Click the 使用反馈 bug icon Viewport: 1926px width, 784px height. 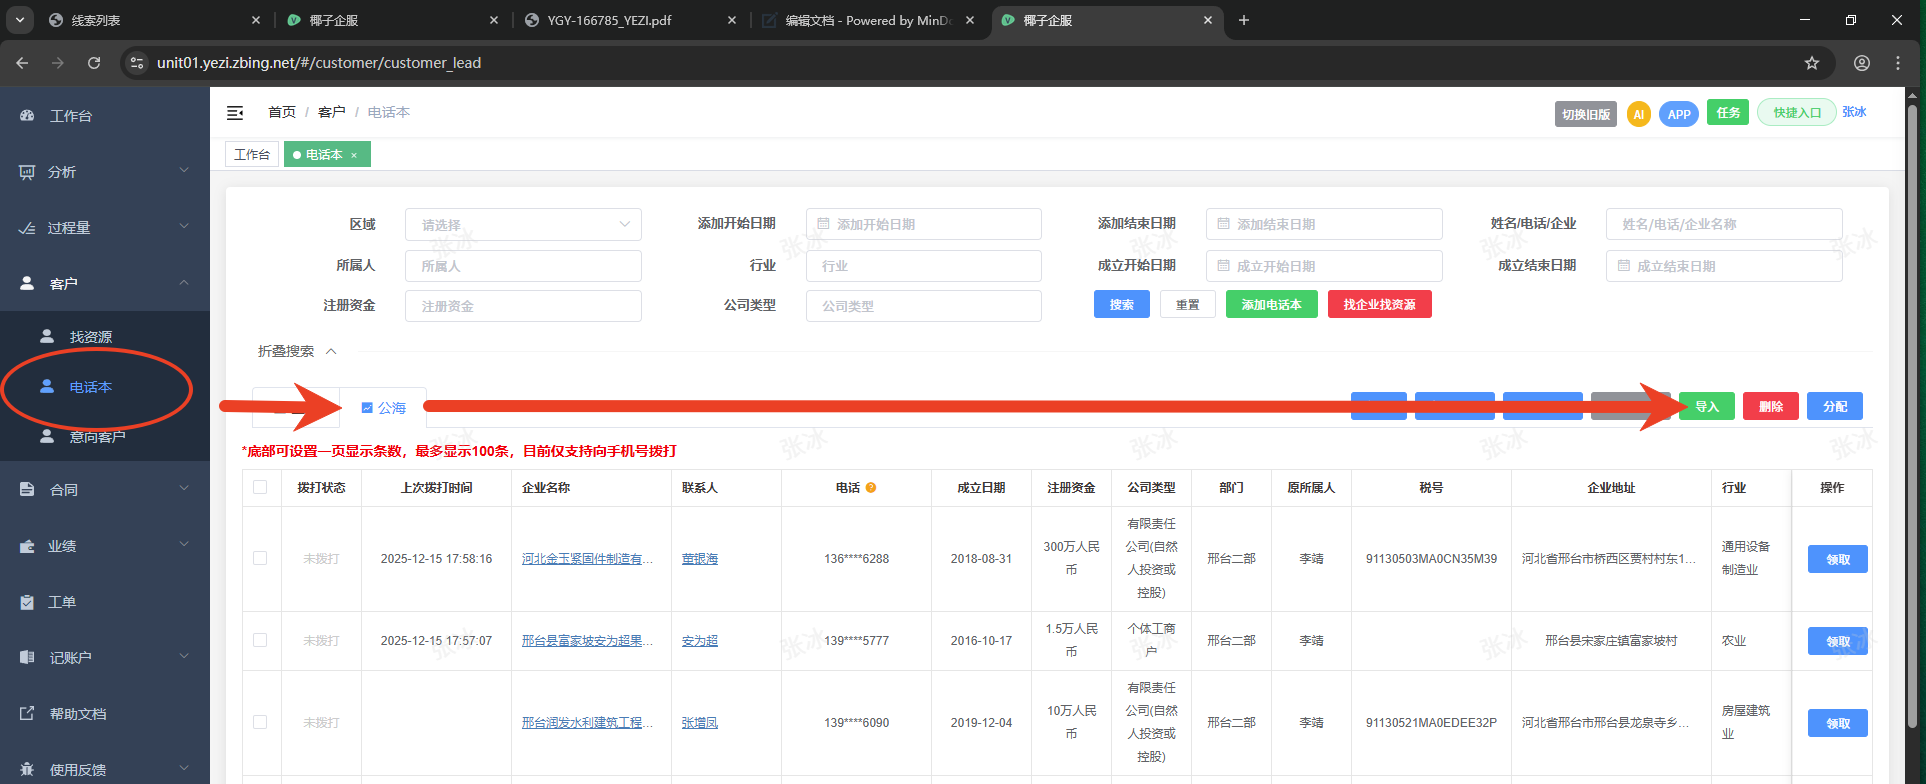[27, 769]
